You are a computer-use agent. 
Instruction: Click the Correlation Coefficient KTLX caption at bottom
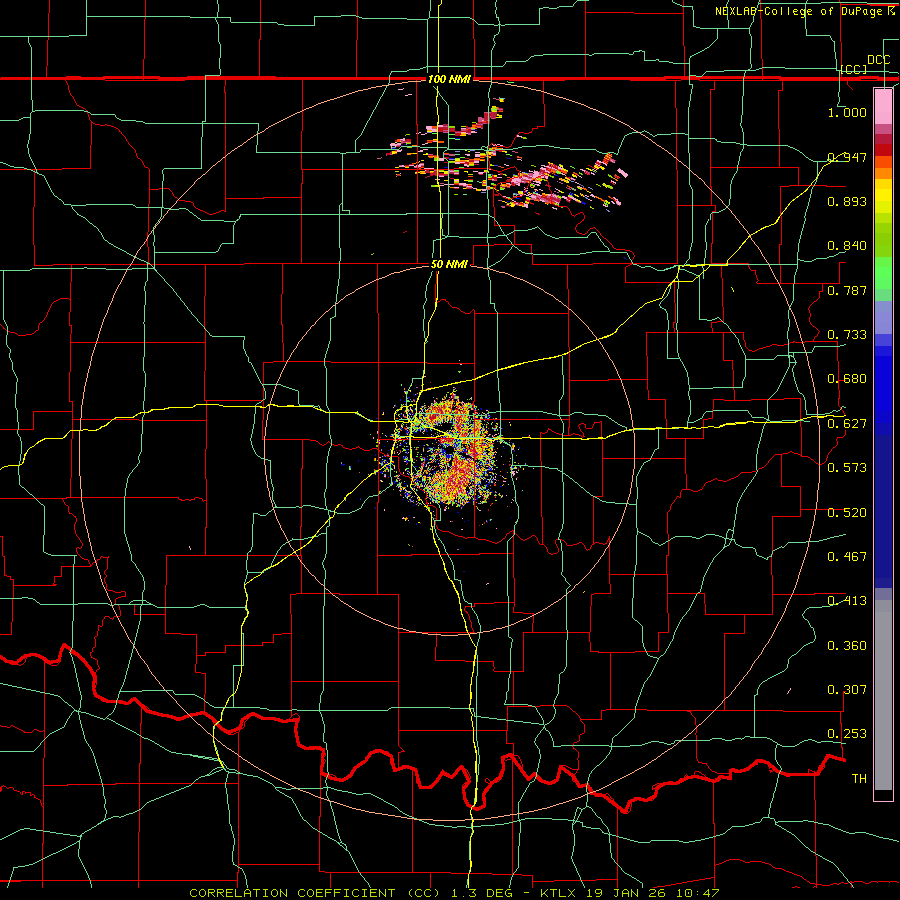coord(454,893)
